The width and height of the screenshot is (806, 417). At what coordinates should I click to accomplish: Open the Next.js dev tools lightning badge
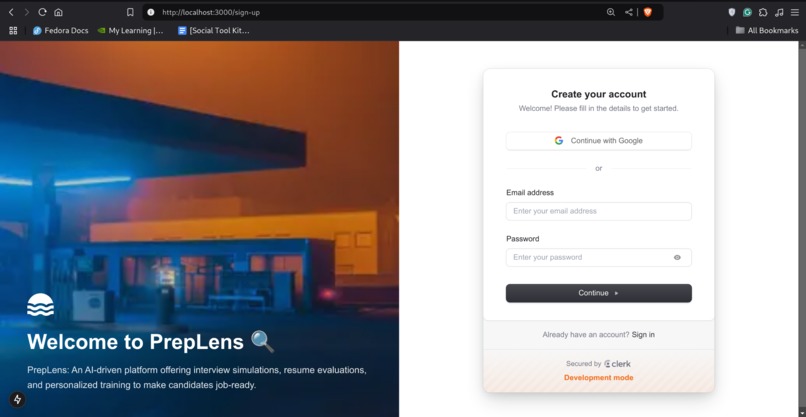(17, 399)
